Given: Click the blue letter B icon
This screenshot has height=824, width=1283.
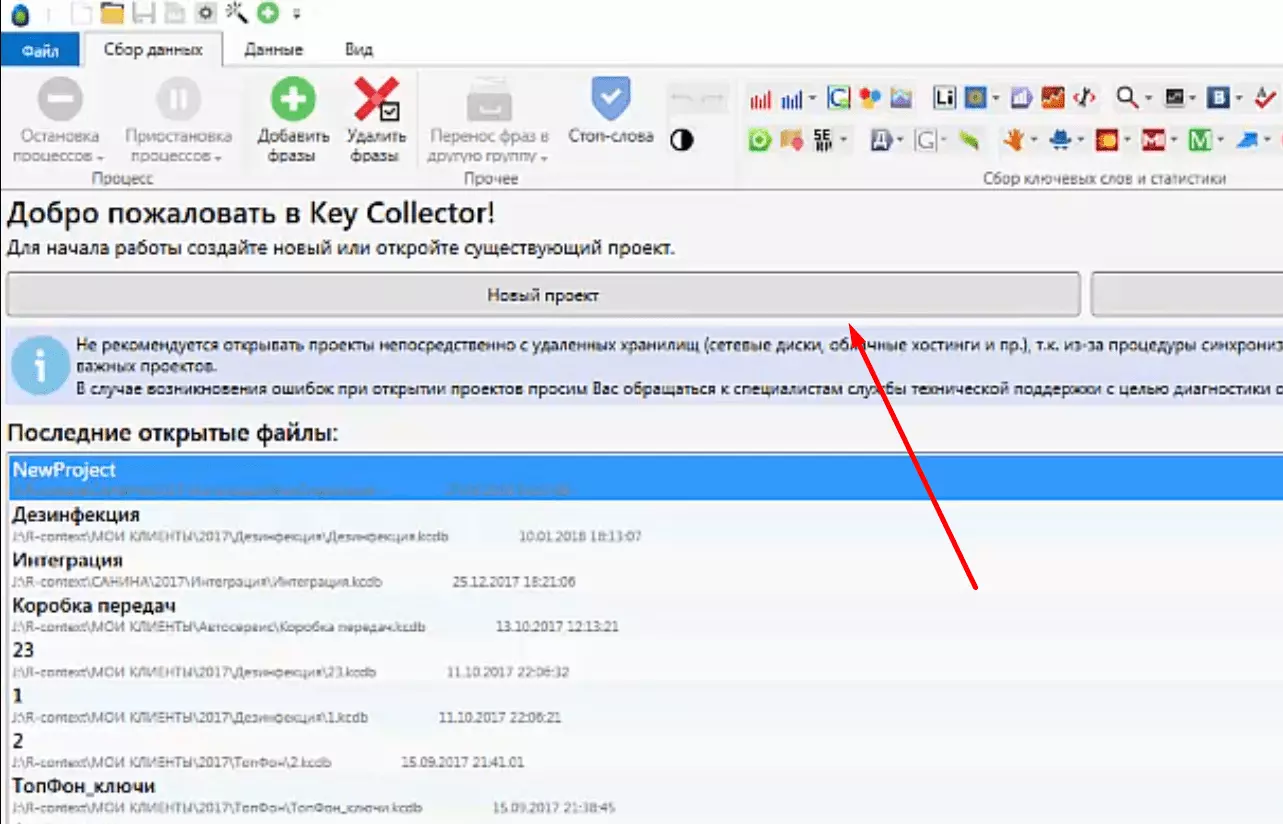Looking at the screenshot, I should click(1218, 98).
